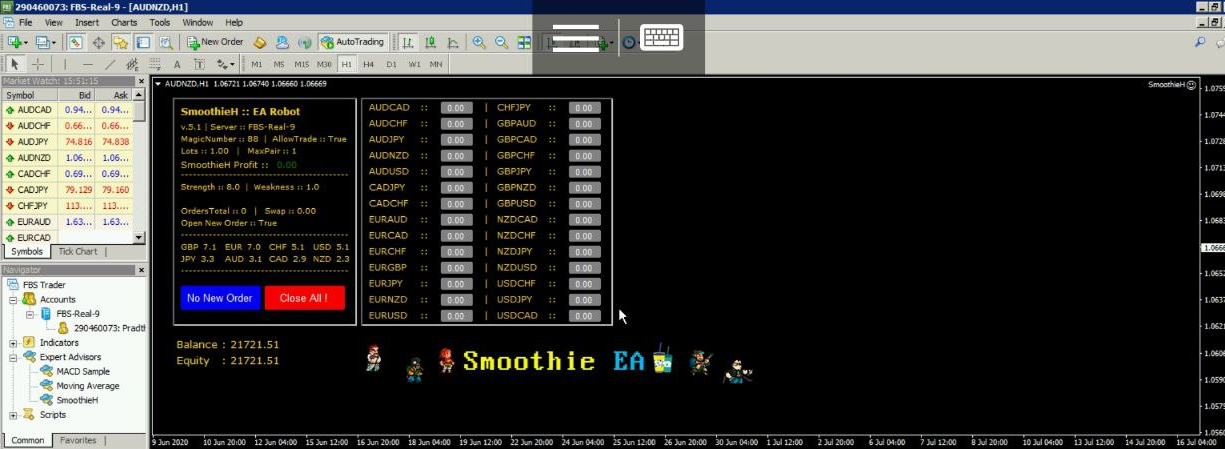The image size is (1225, 449).
Task: Zoom out on the chart
Action: tap(501, 42)
